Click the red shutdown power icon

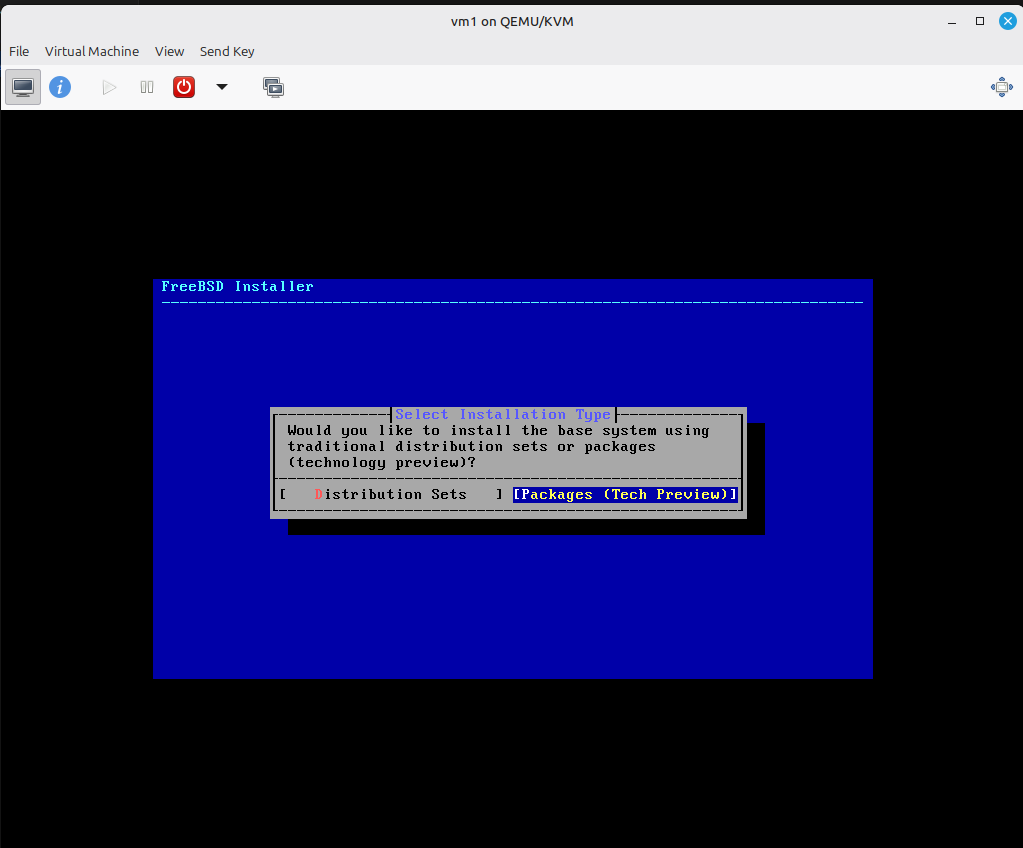(x=184, y=87)
